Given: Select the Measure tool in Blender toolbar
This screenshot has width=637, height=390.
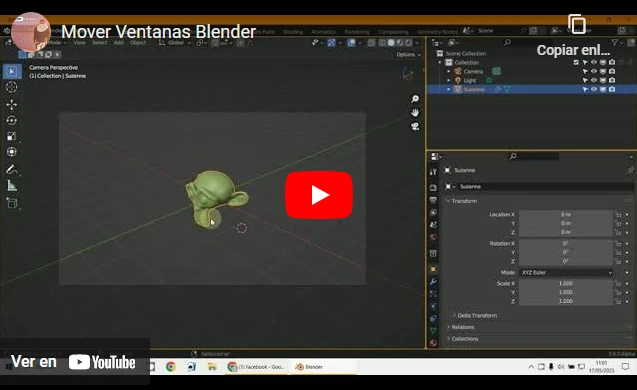Looking at the screenshot, I should tap(12, 186).
